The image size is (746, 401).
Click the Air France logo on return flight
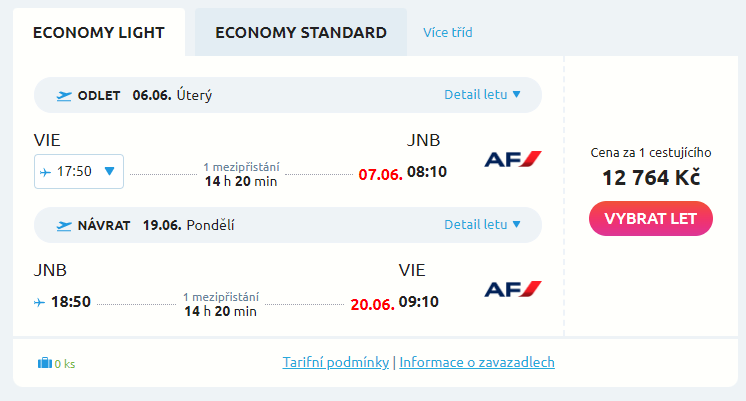pyautogui.click(x=513, y=289)
